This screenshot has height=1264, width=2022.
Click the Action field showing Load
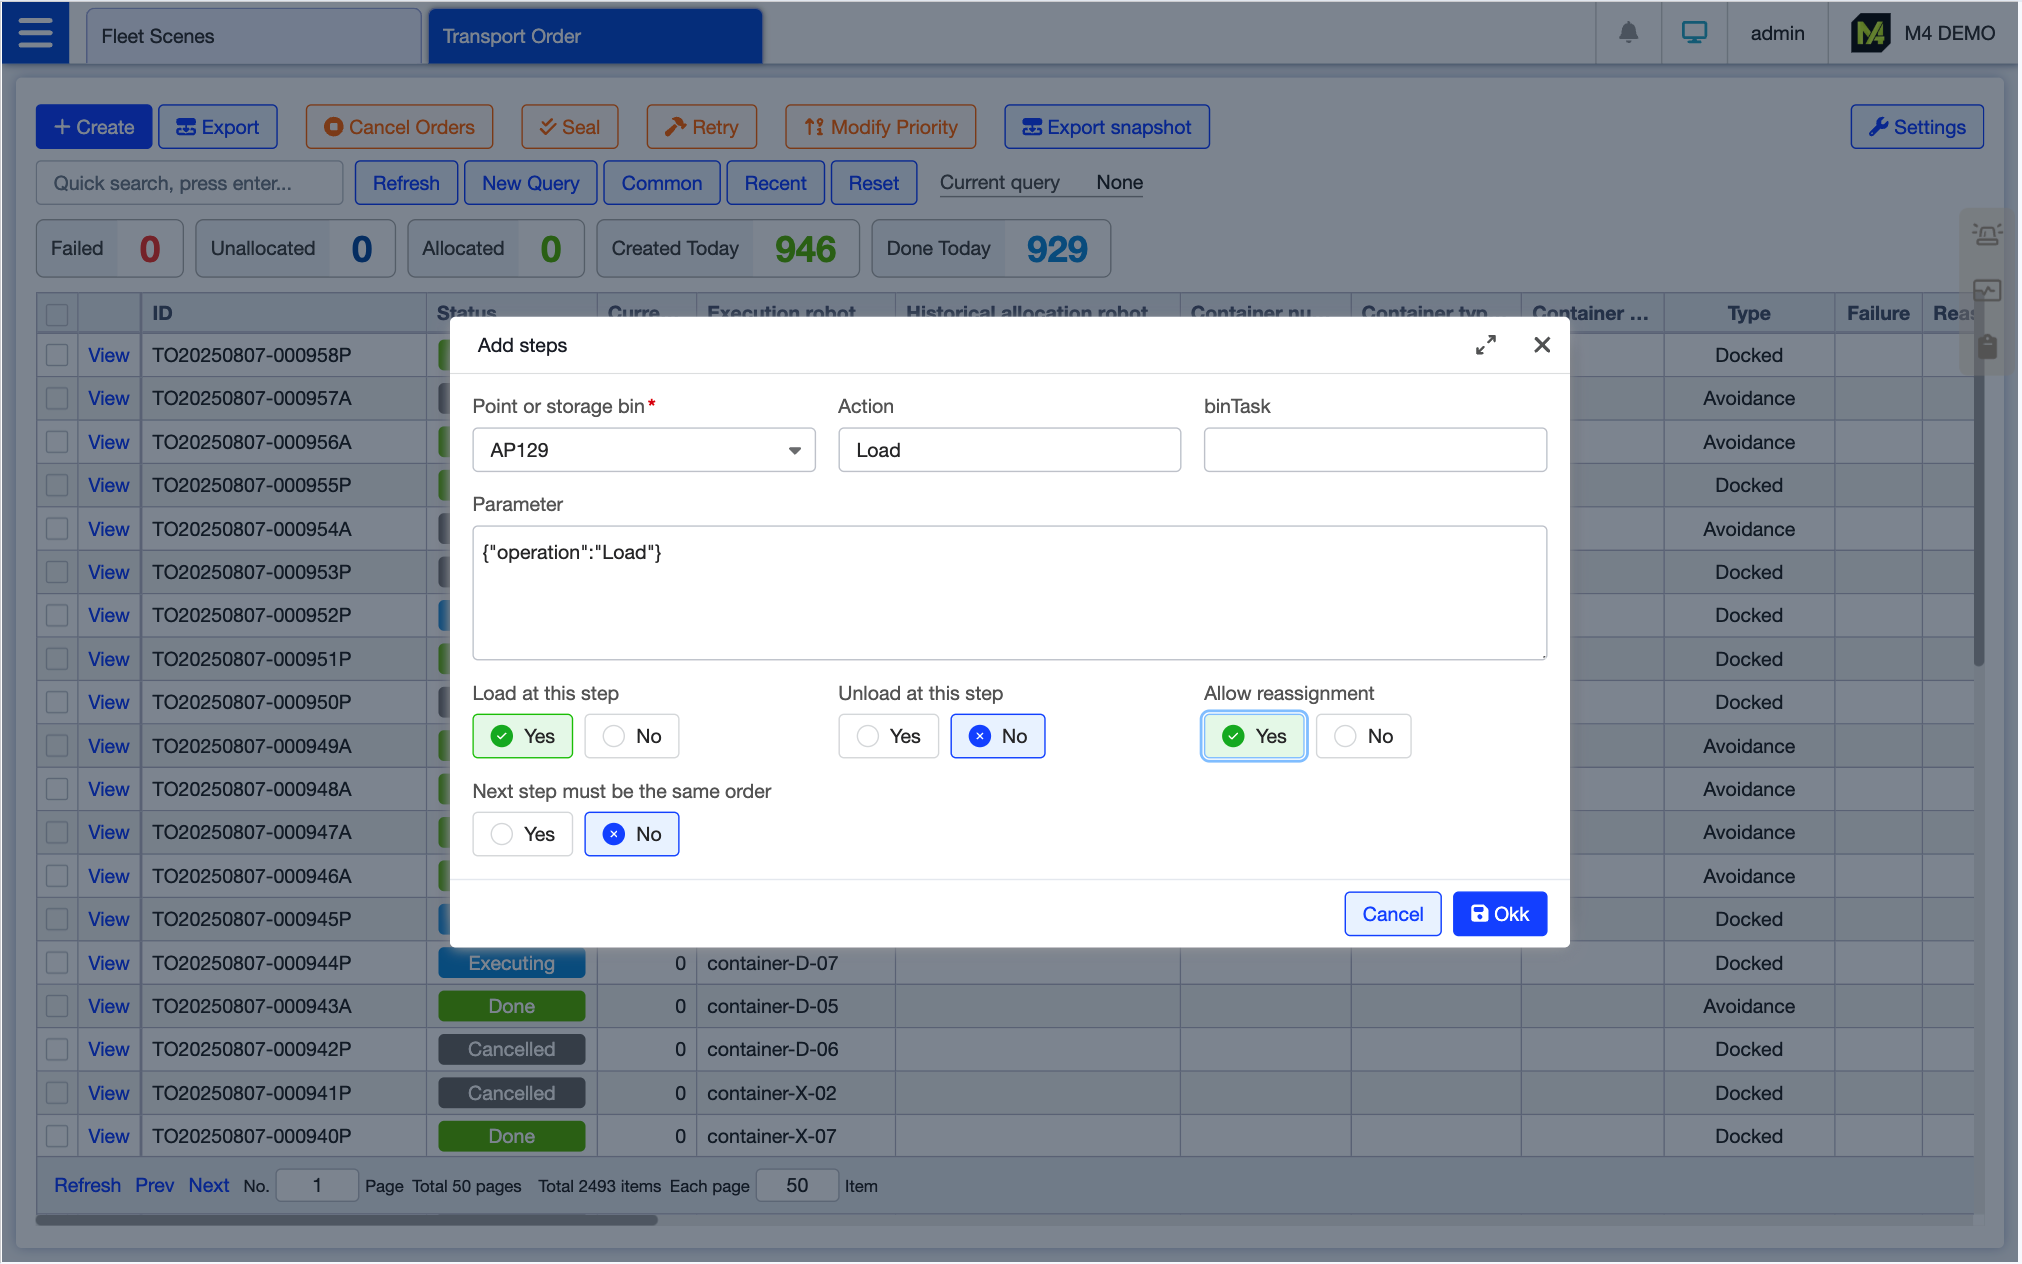coord(1008,450)
